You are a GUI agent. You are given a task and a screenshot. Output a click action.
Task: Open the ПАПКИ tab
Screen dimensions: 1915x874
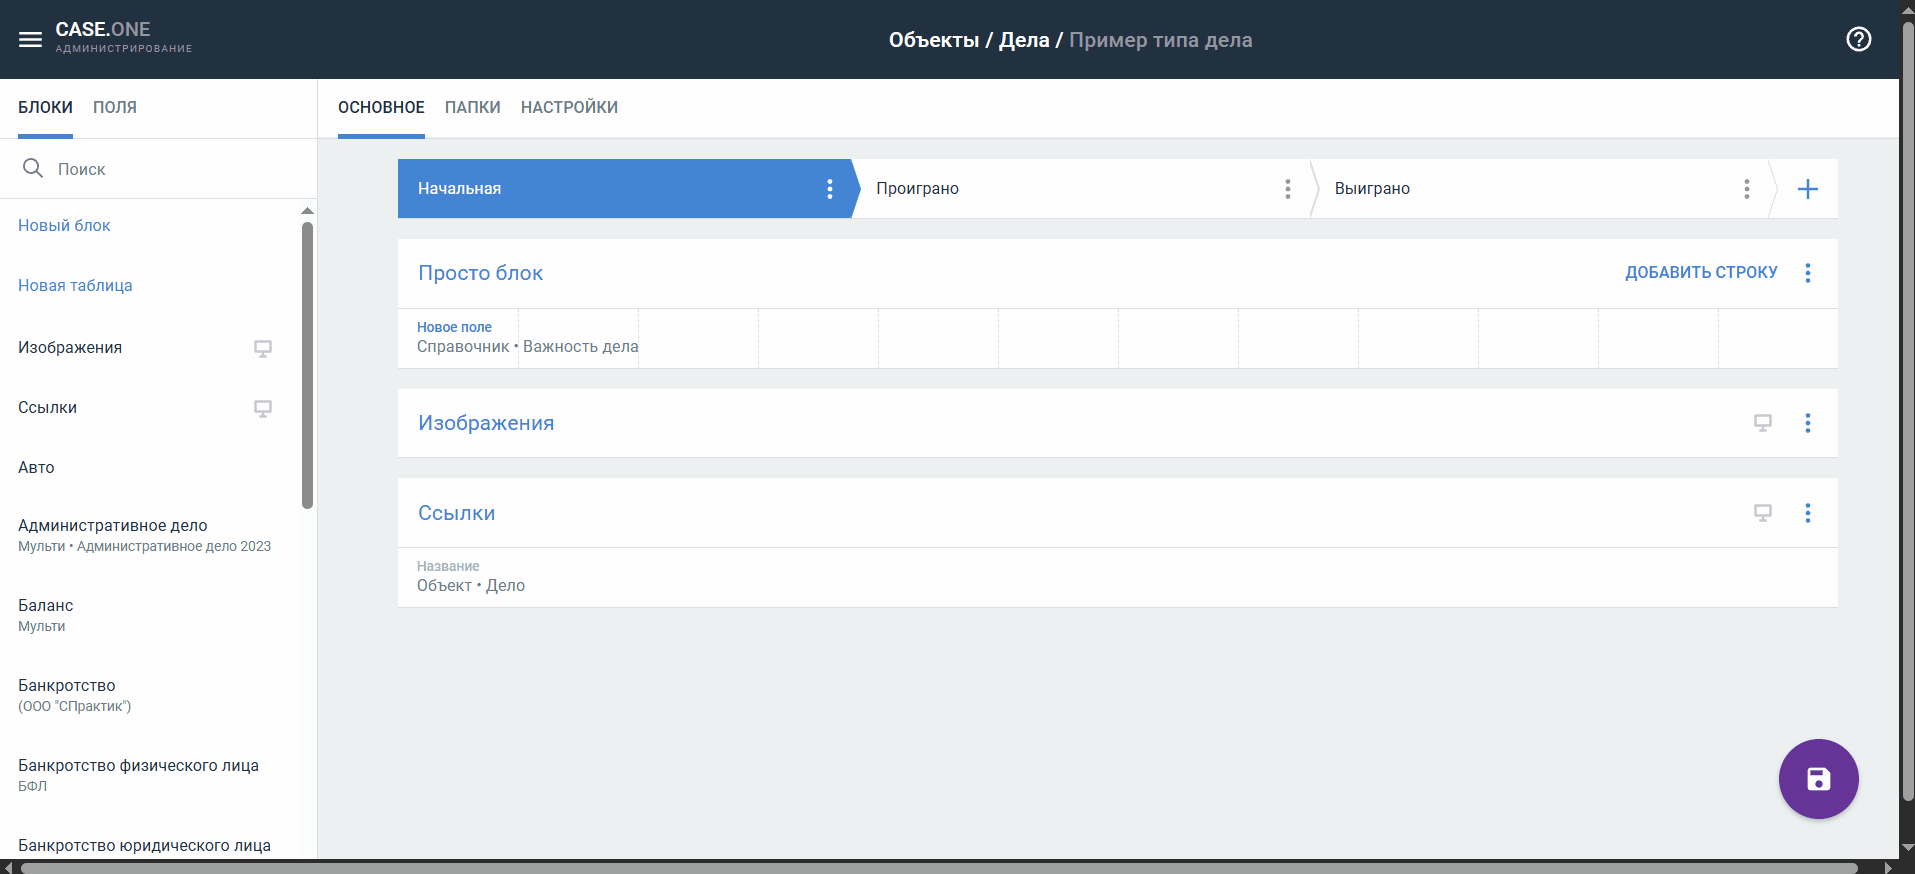pos(472,107)
